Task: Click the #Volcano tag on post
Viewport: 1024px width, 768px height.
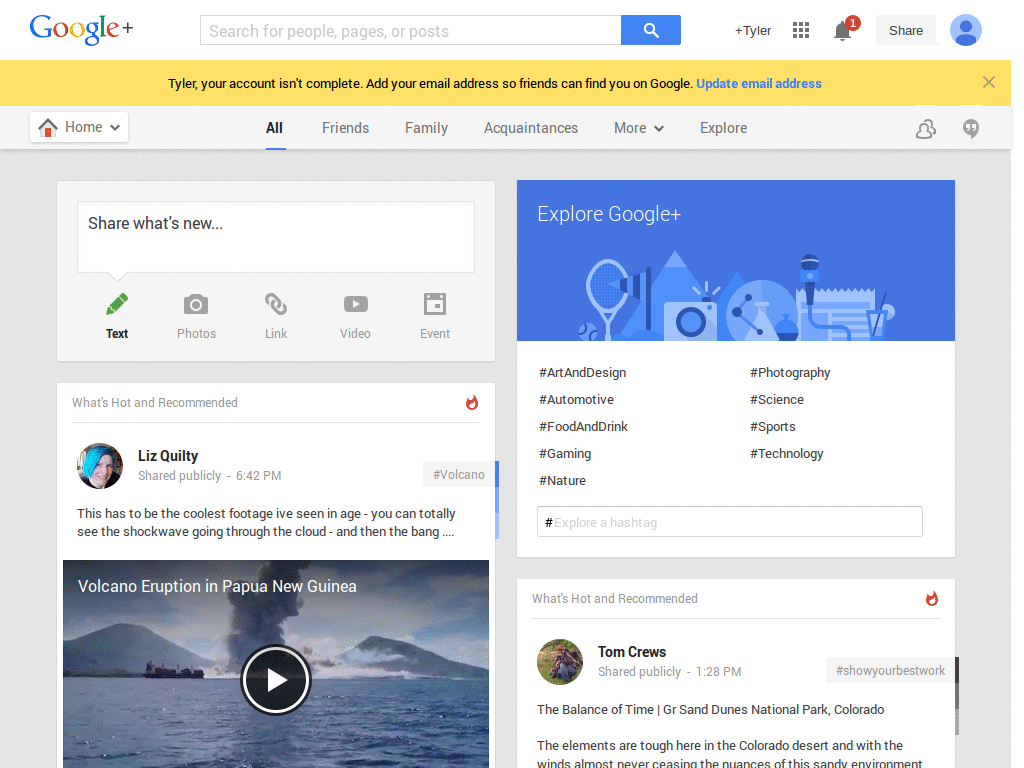Action: (x=459, y=474)
